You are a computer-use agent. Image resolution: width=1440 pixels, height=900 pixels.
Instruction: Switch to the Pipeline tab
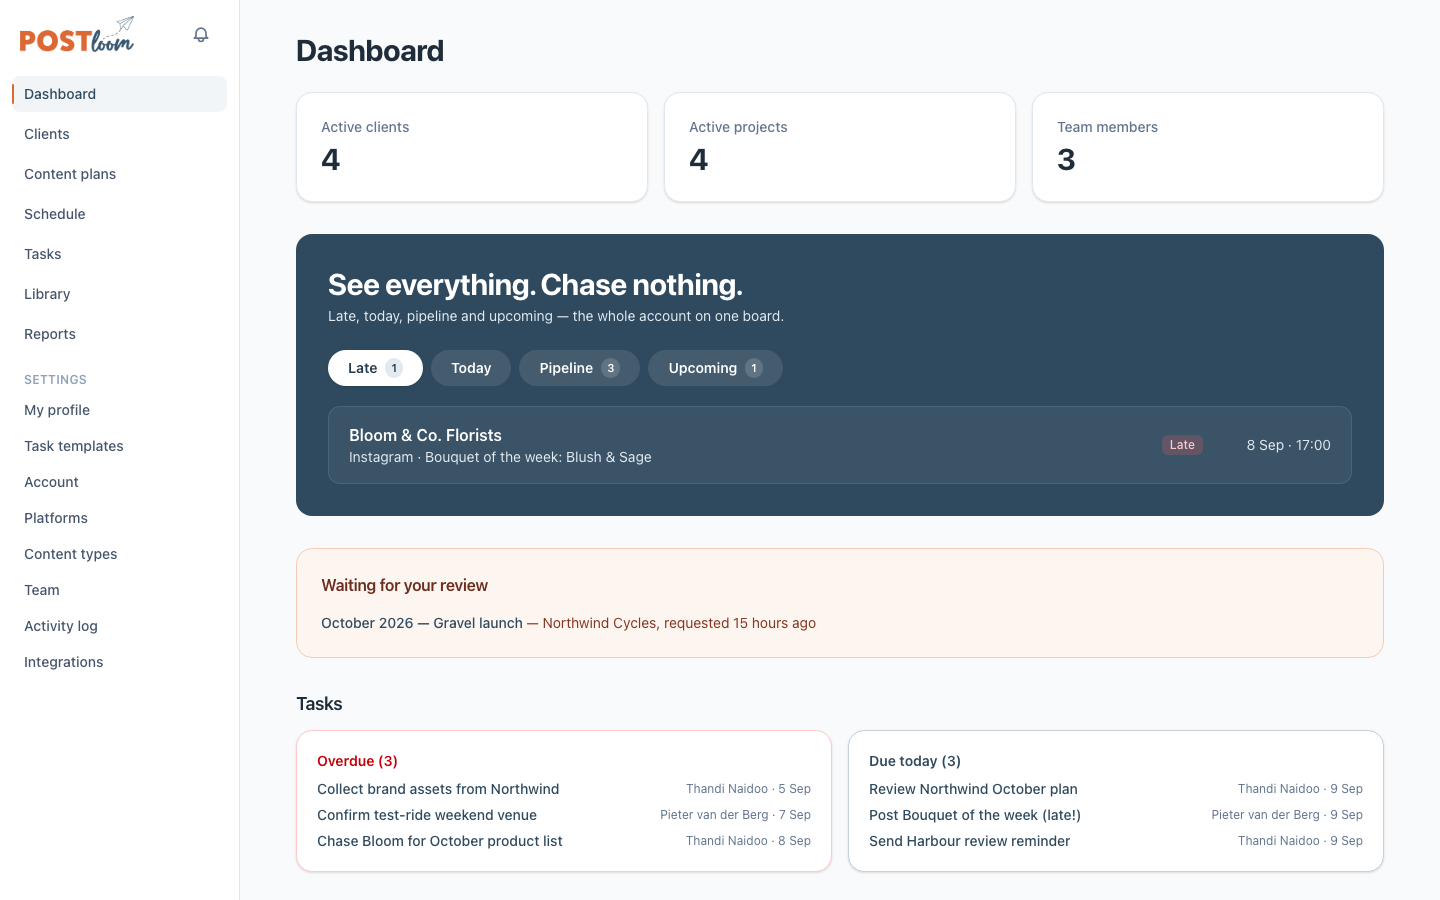click(579, 368)
